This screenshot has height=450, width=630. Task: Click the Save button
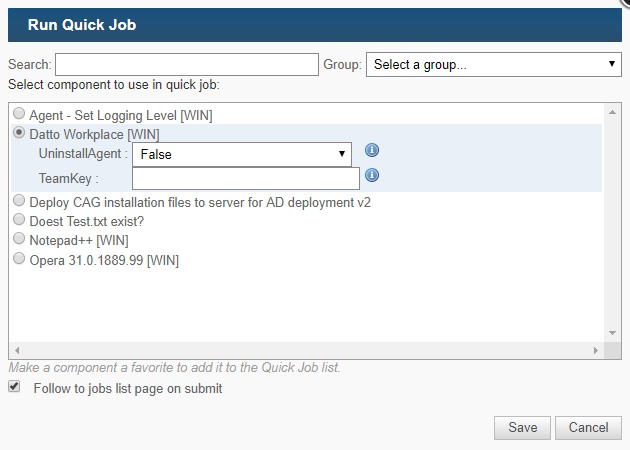pos(522,428)
